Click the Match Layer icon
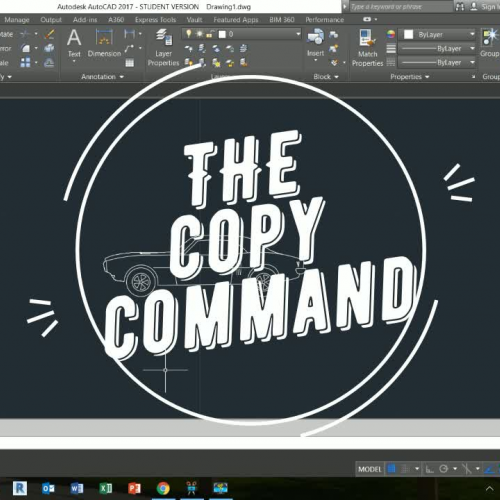The image size is (500, 500). pyautogui.click(x=244, y=63)
